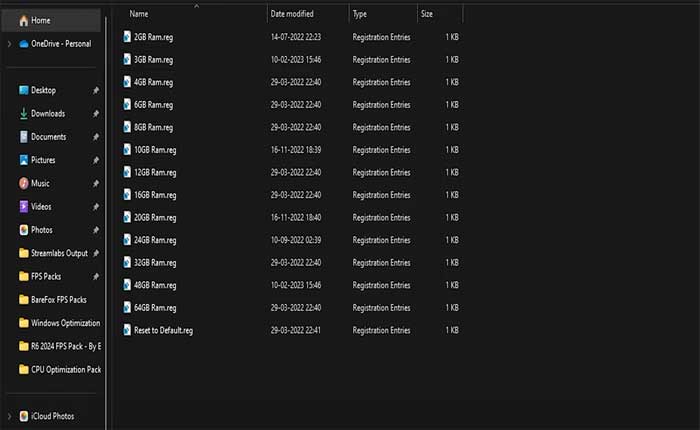The image size is (700, 430).
Task: Open the BareFox FPS Packs folder
Action: pos(58,299)
